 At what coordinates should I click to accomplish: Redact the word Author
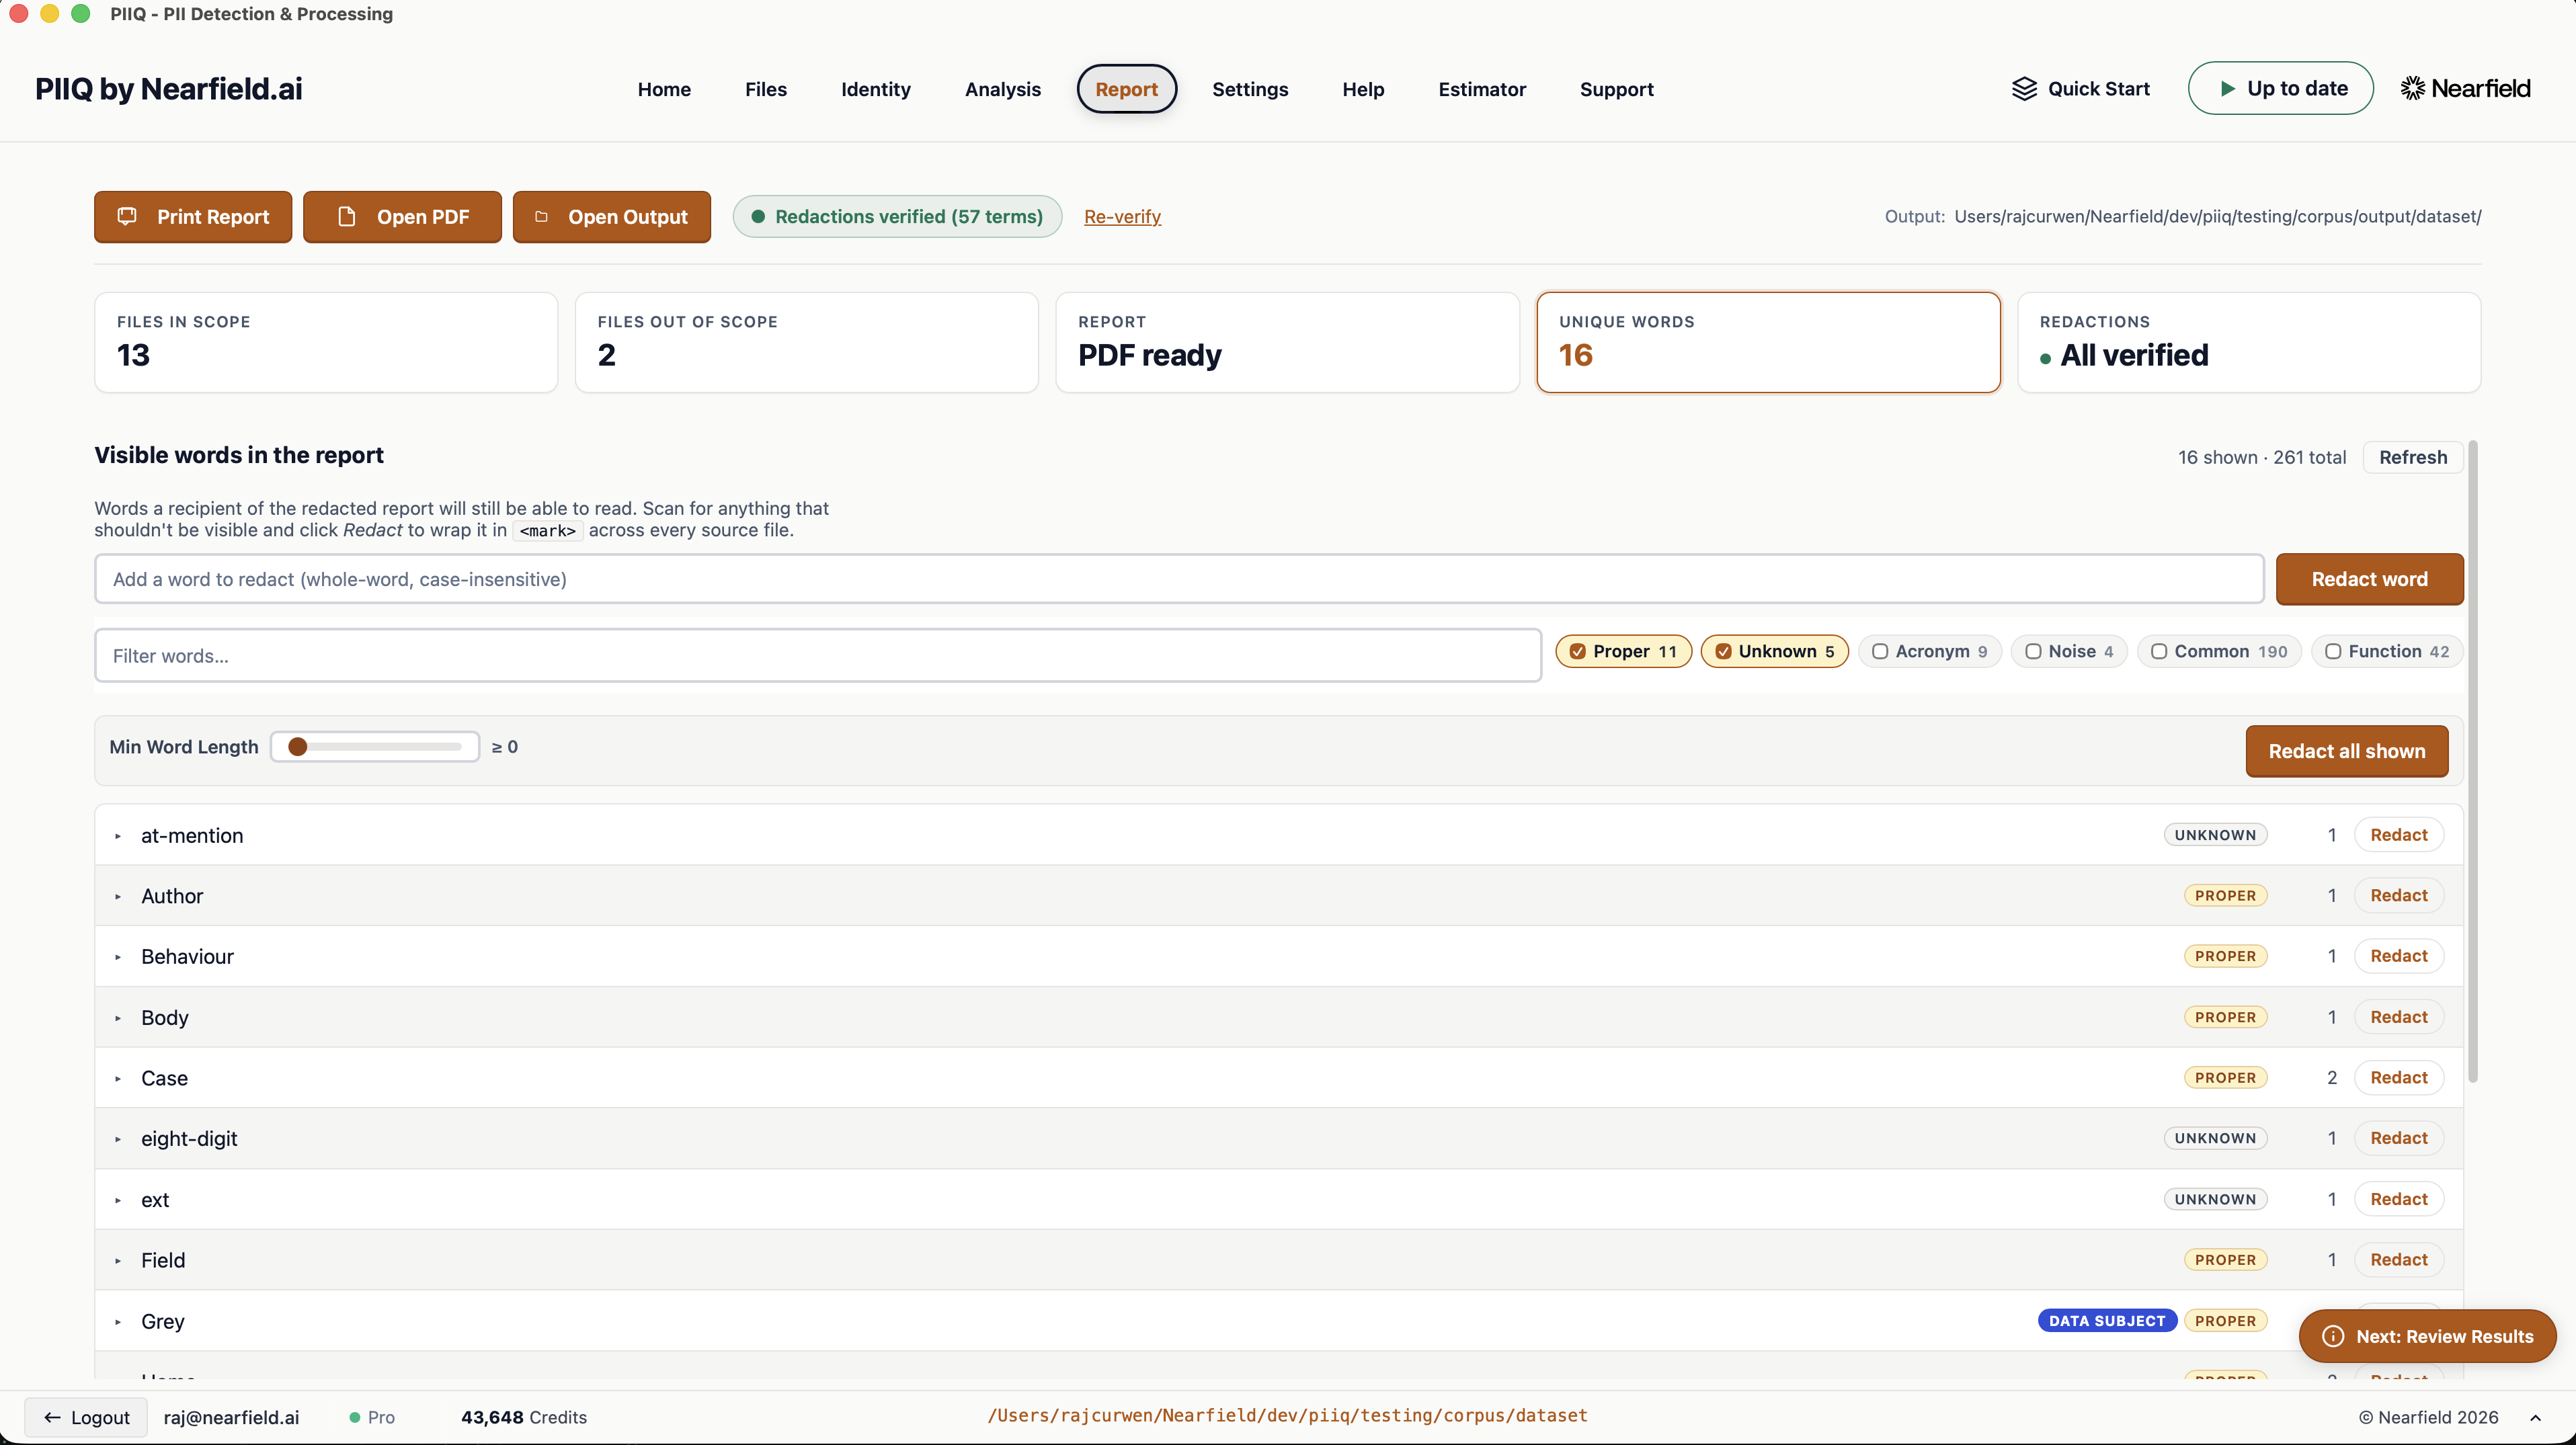(2398, 896)
